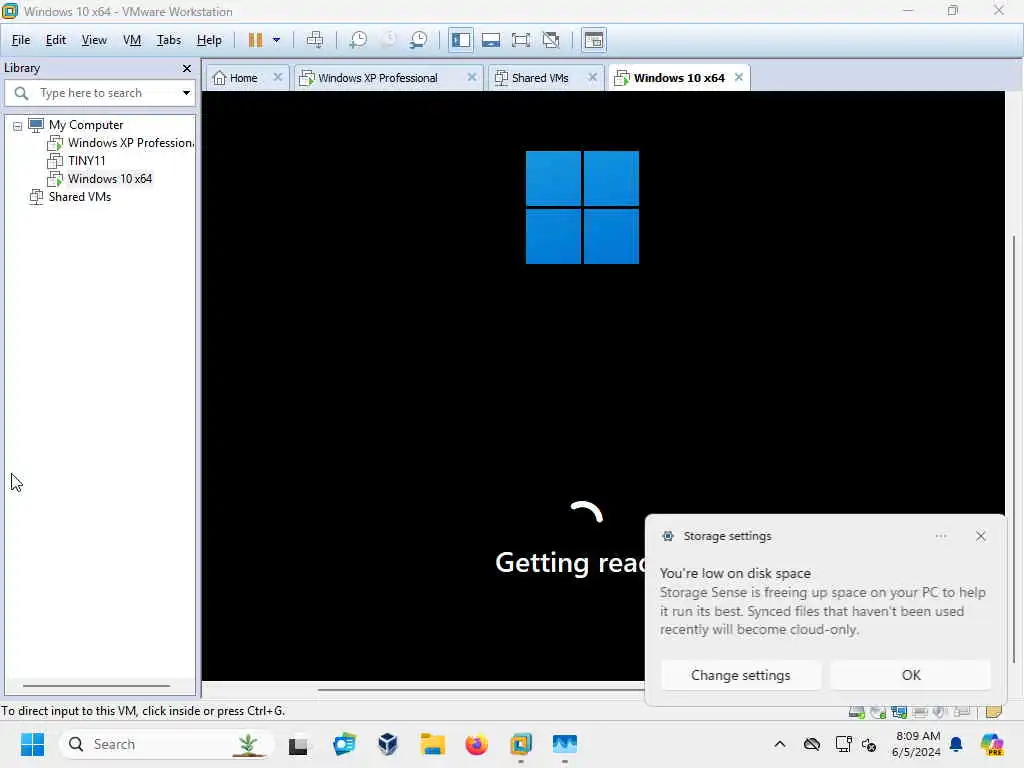Click the Storage settings gear icon
Image resolution: width=1024 pixels, height=768 pixels.
(x=667, y=536)
